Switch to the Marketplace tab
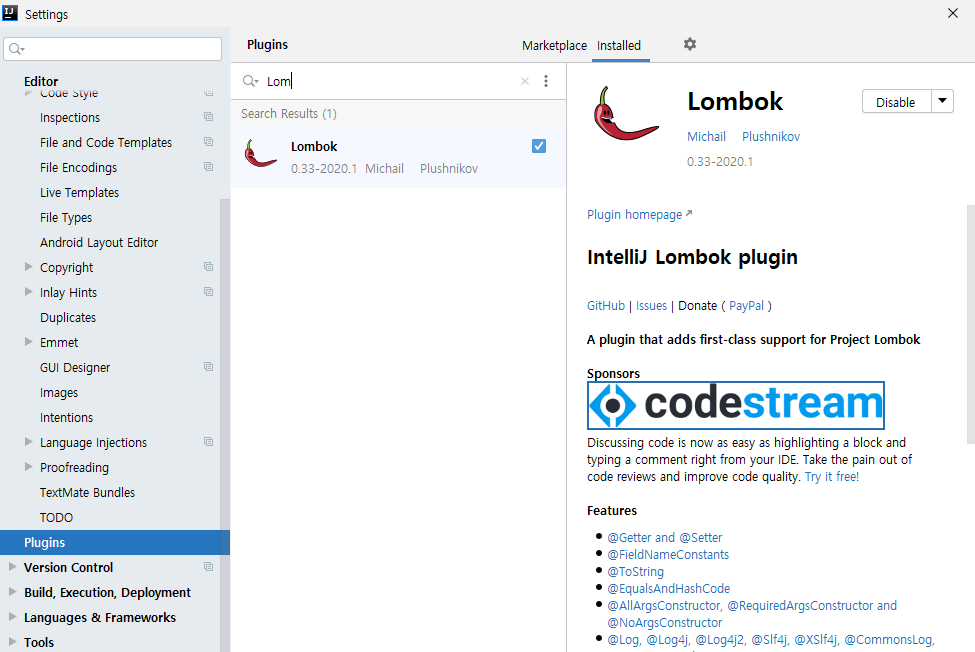 [x=554, y=45]
